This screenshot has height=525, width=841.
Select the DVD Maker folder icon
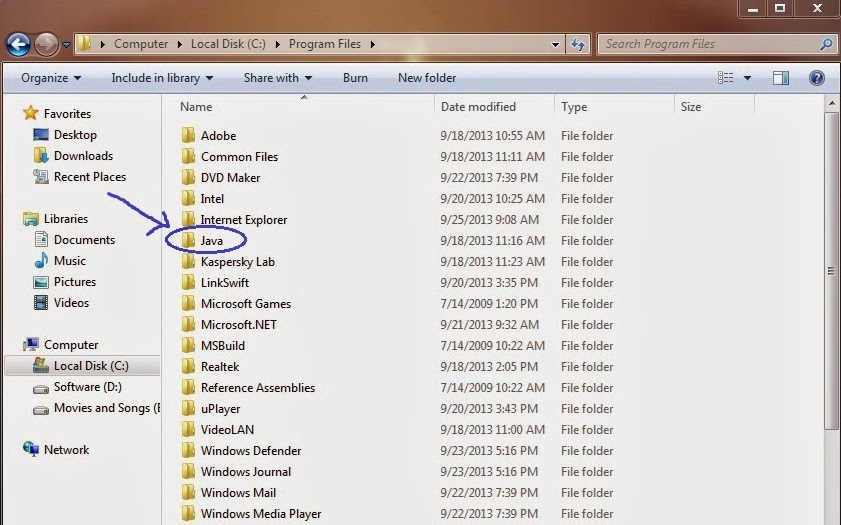click(x=188, y=177)
